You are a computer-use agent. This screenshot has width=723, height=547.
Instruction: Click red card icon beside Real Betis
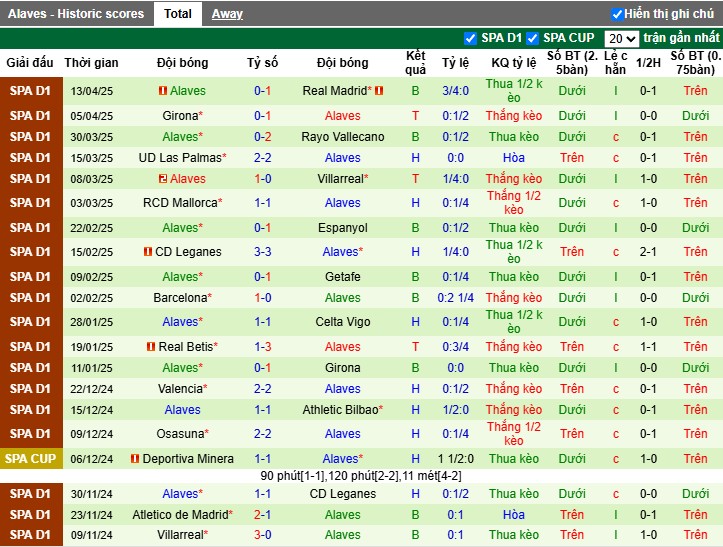(151, 346)
